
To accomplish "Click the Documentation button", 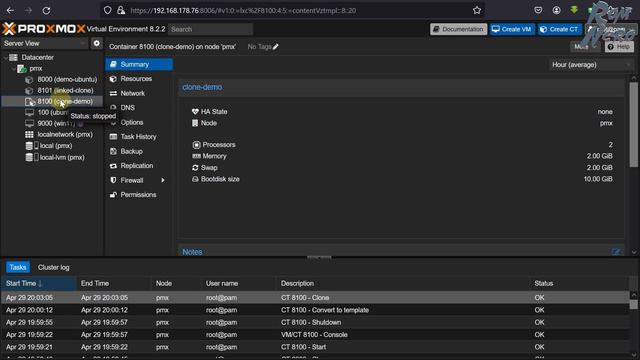I will (458, 29).
